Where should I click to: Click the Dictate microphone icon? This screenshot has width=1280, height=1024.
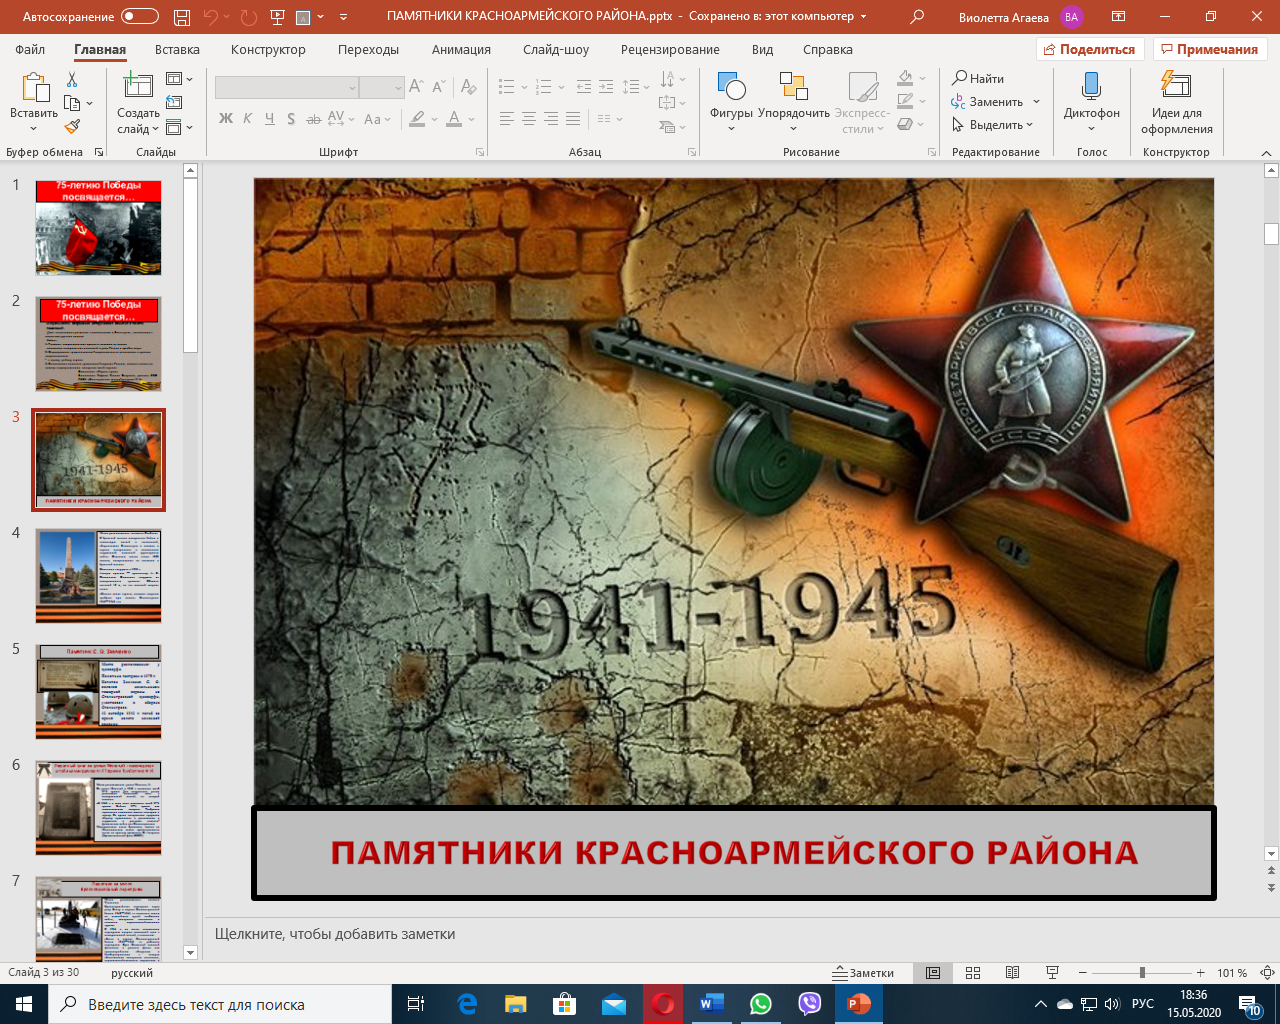(x=1091, y=88)
